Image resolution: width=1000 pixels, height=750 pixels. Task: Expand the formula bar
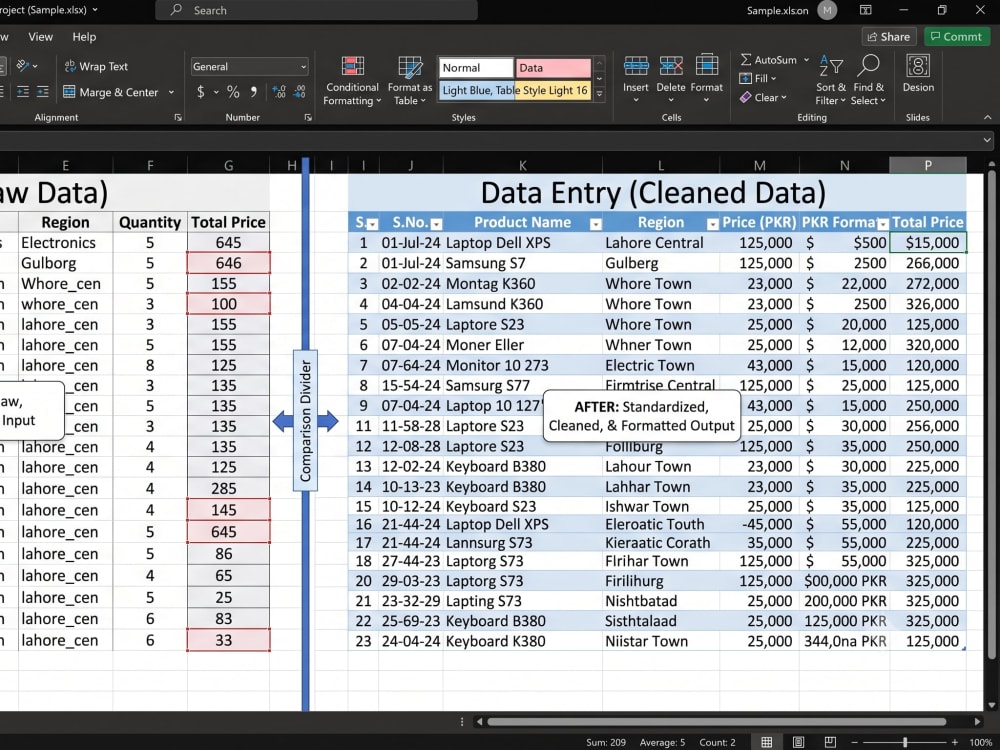pyautogui.click(x=987, y=140)
